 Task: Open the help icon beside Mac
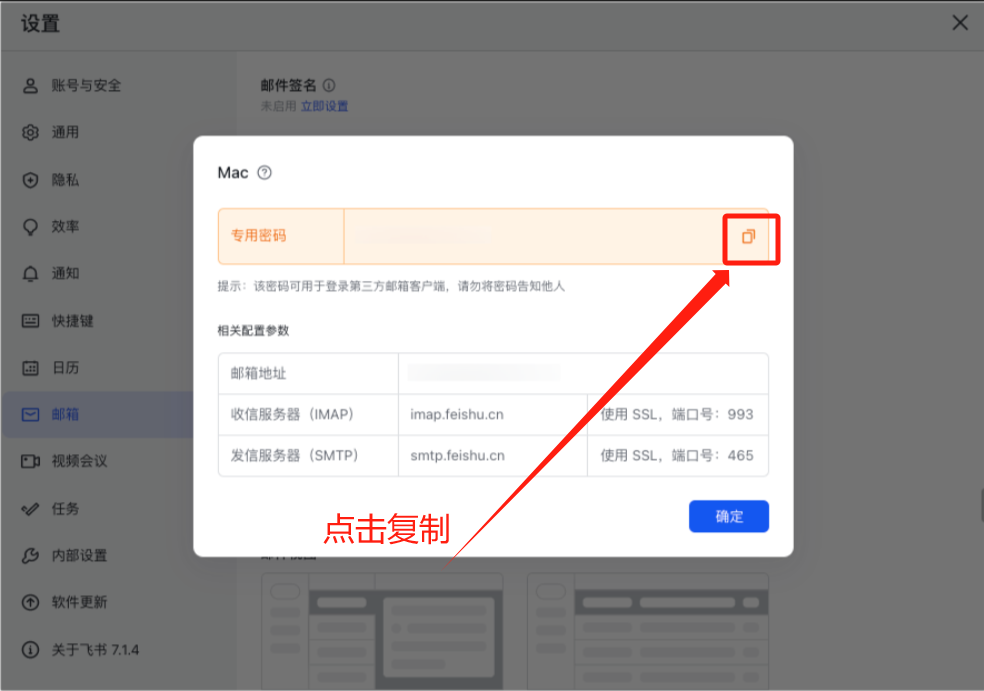pyautogui.click(x=265, y=173)
